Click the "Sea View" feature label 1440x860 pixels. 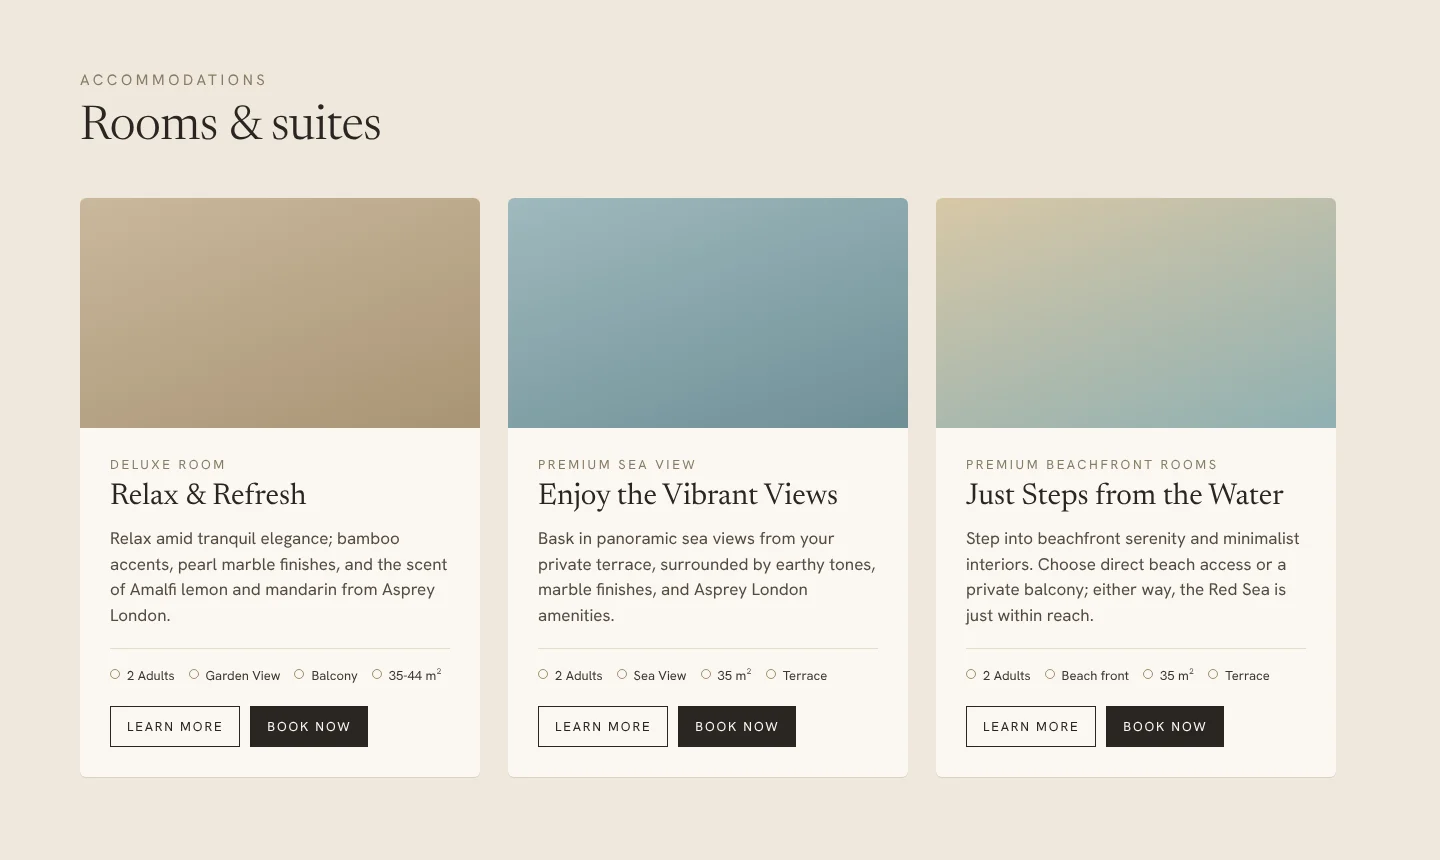click(660, 676)
